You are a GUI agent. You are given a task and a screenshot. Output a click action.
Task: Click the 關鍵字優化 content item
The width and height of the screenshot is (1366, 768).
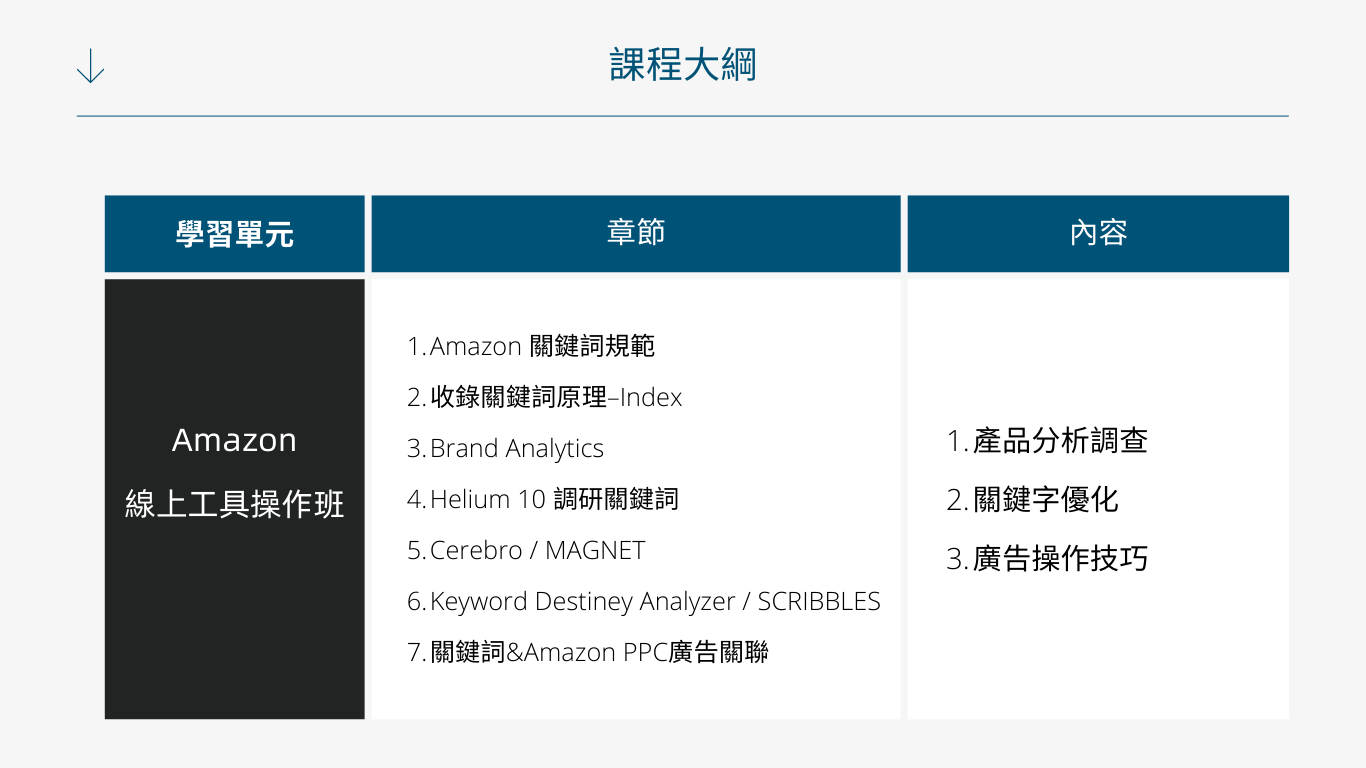(1032, 499)
